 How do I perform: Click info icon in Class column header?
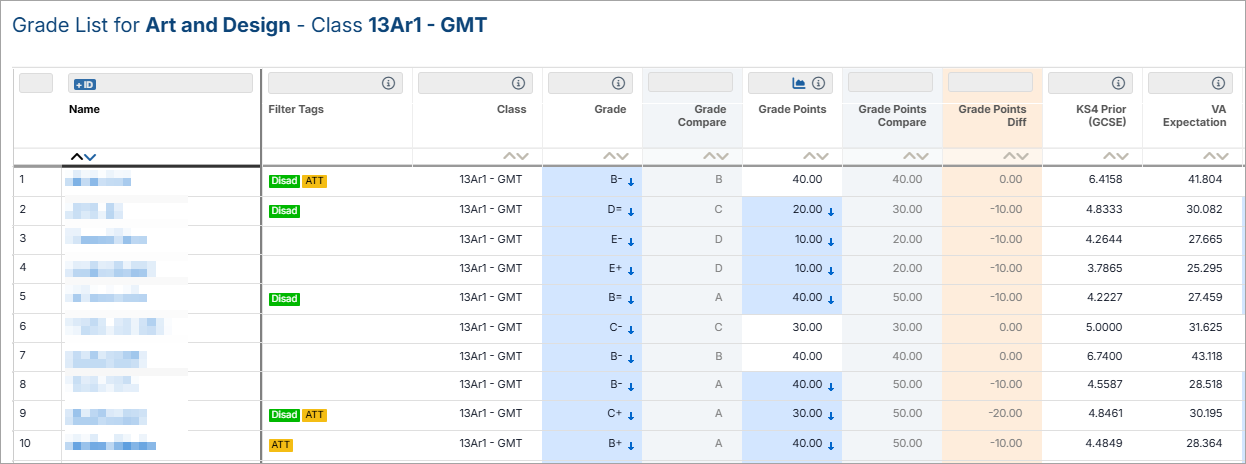(518, 83)
